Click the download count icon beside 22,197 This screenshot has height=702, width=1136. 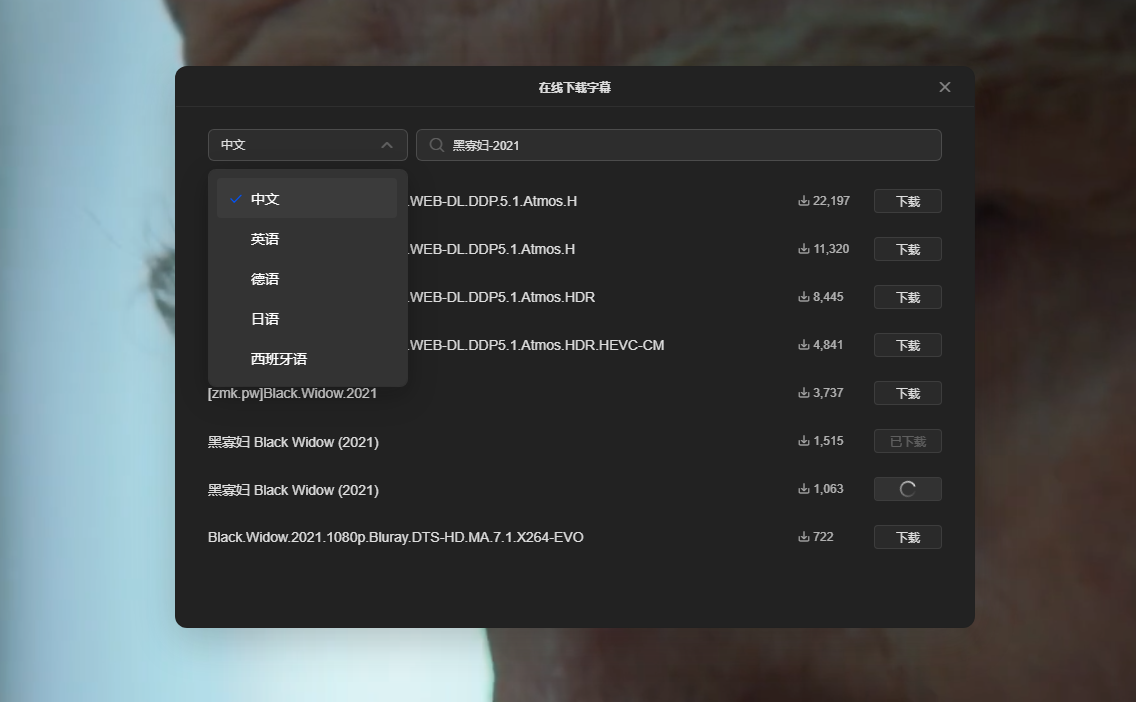[x=803, y=201]
